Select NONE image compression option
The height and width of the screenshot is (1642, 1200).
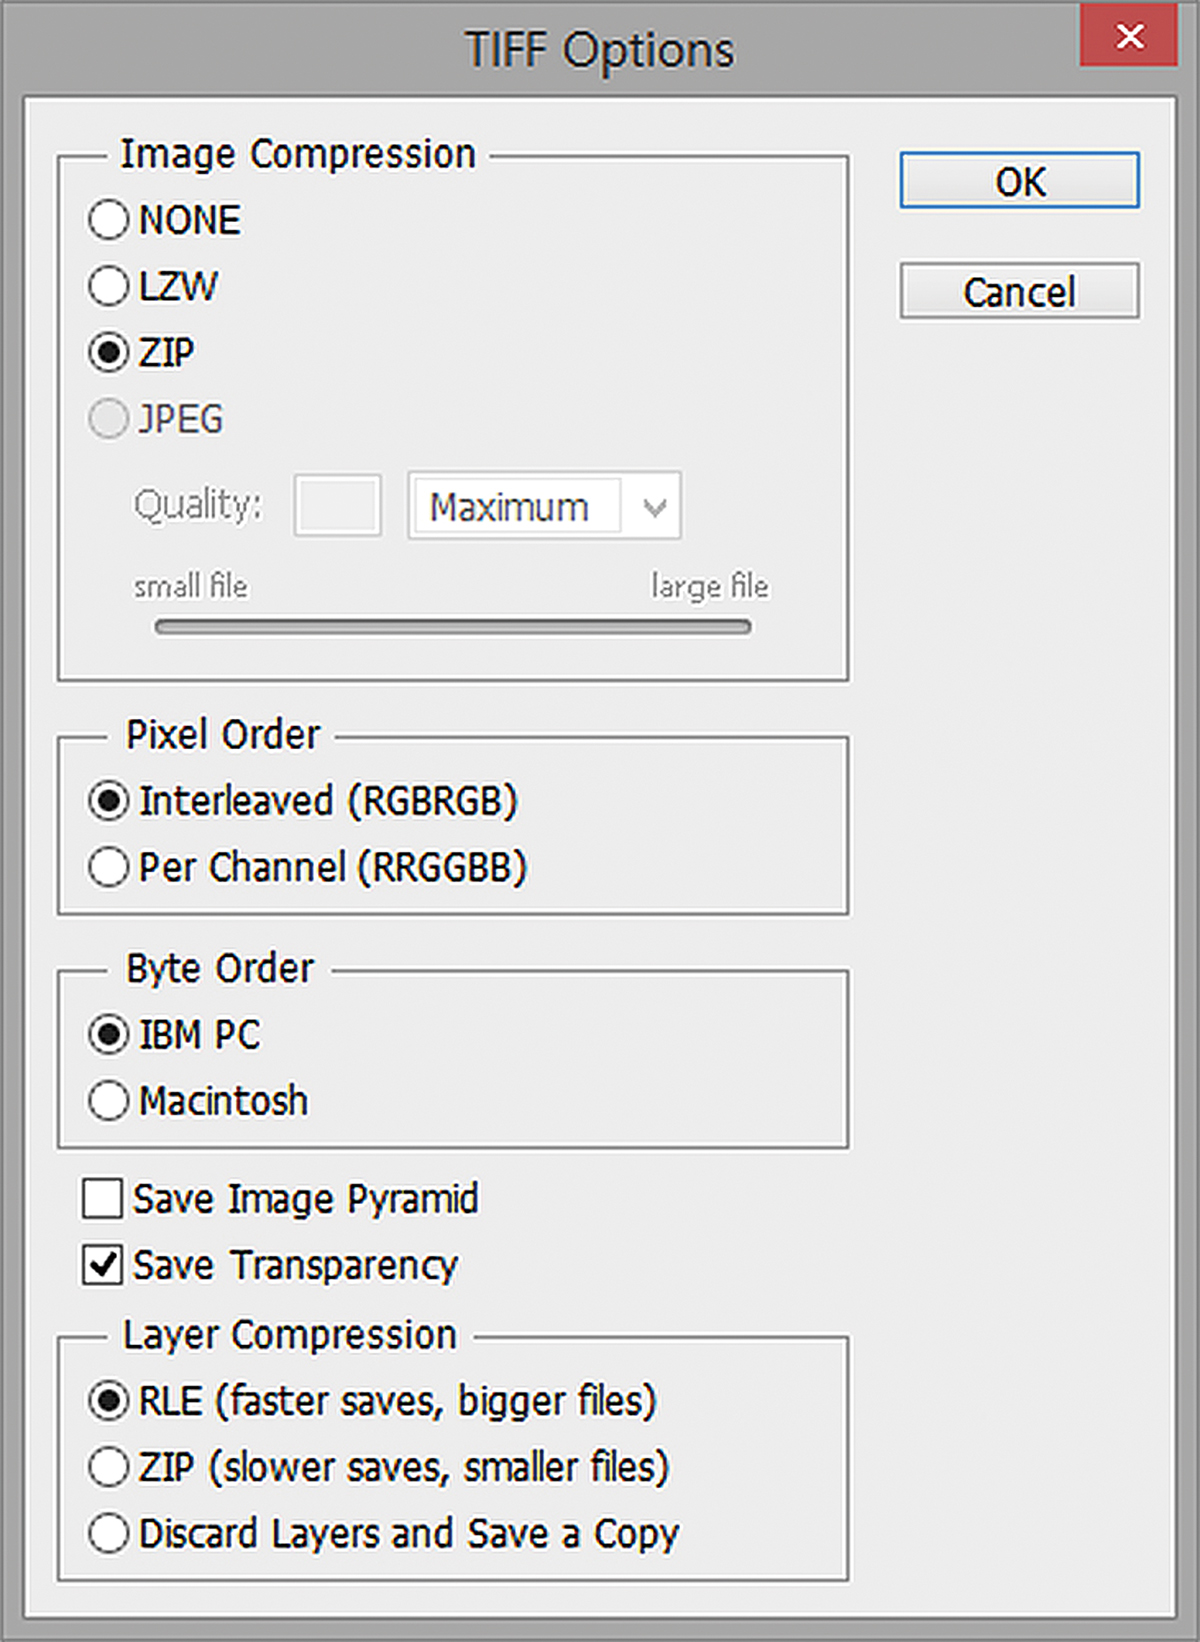tap(108, 220)
